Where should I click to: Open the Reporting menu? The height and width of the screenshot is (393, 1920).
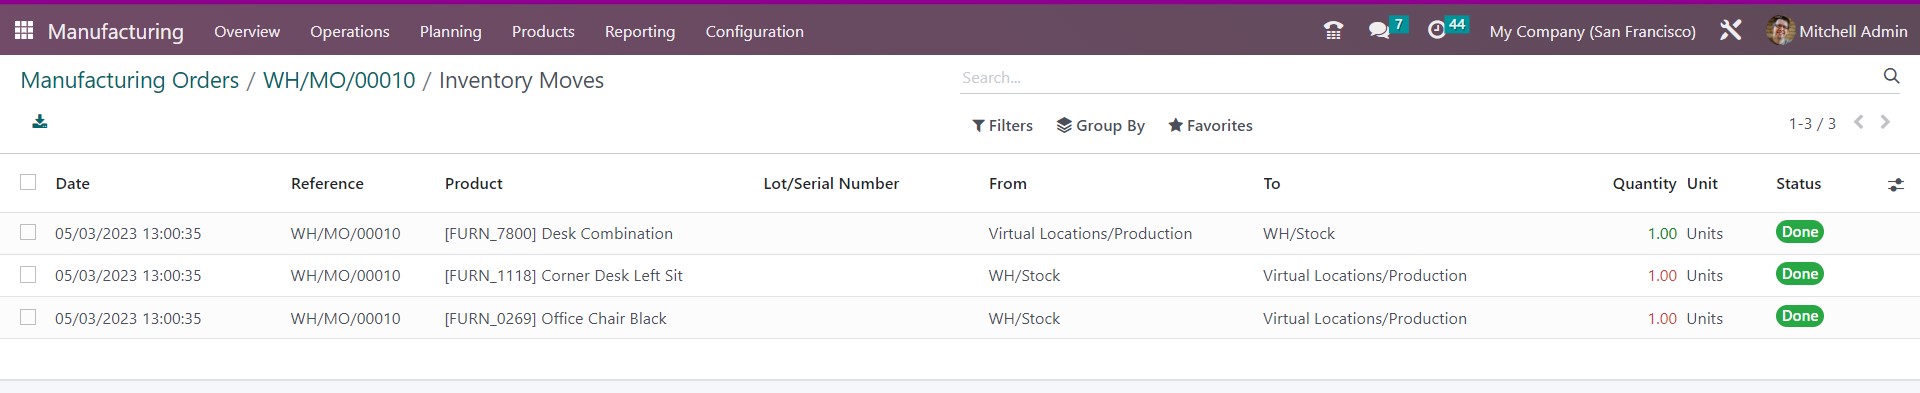pos(640,32)
